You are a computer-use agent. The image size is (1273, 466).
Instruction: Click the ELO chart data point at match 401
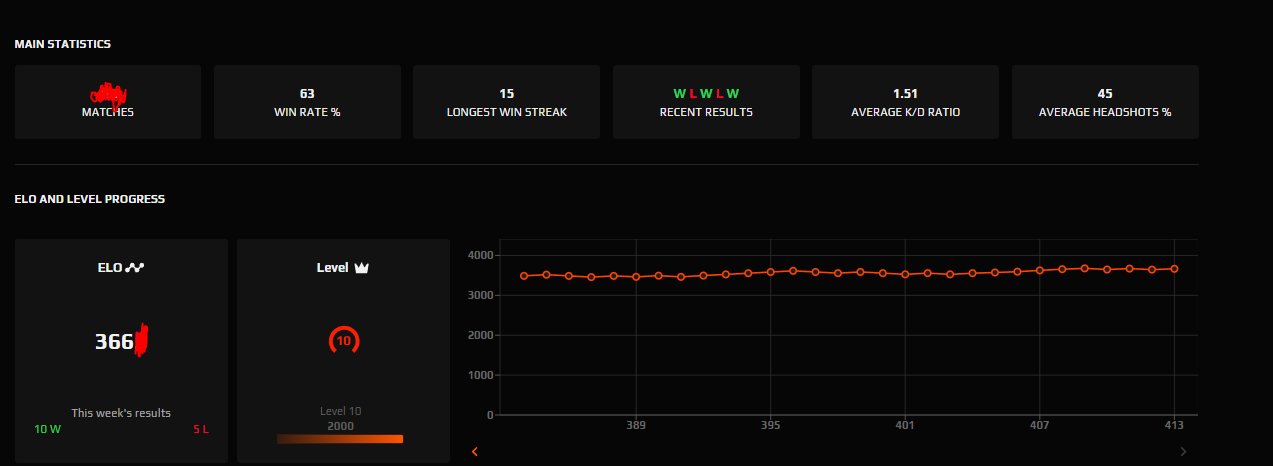(905, 274)
